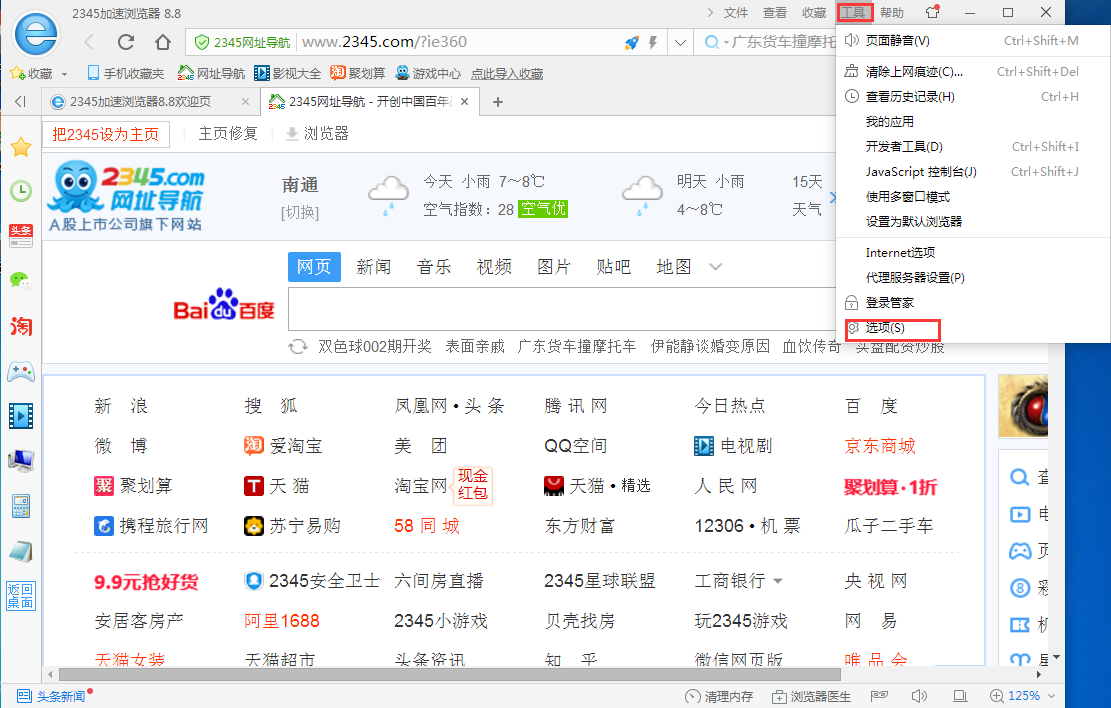
Task: Open the favorites star in the sidebar
Action: coord(21,147)
